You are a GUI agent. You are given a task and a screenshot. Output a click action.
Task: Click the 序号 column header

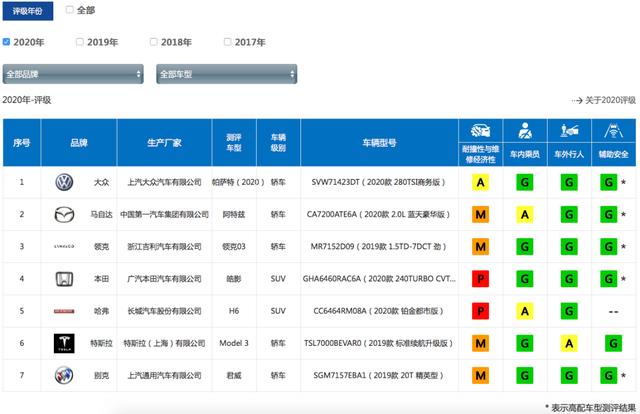(x=22, y=142)
